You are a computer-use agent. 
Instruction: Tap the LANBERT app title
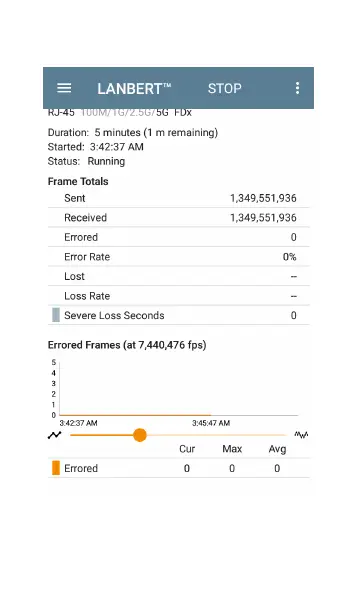pyautogui.click(x=134, y=89)
